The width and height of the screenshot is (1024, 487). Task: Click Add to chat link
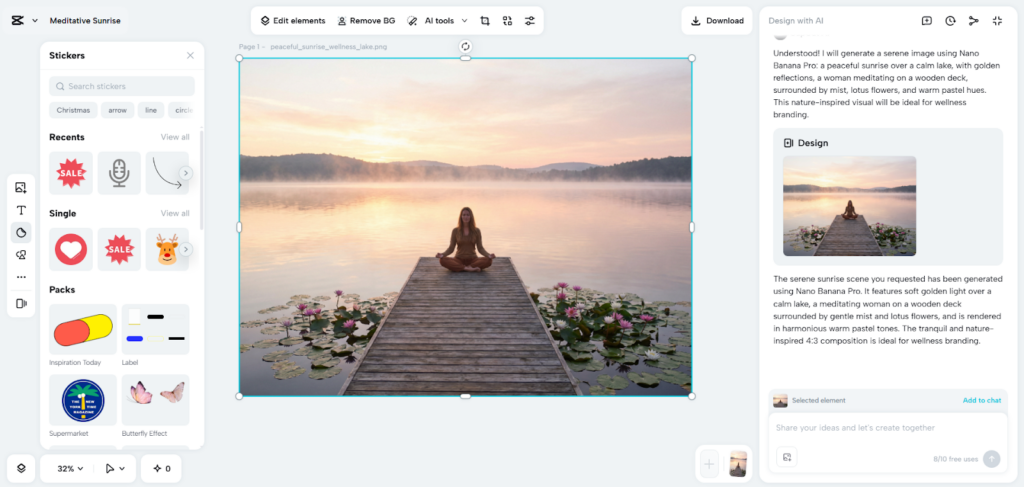pos(982,400)
